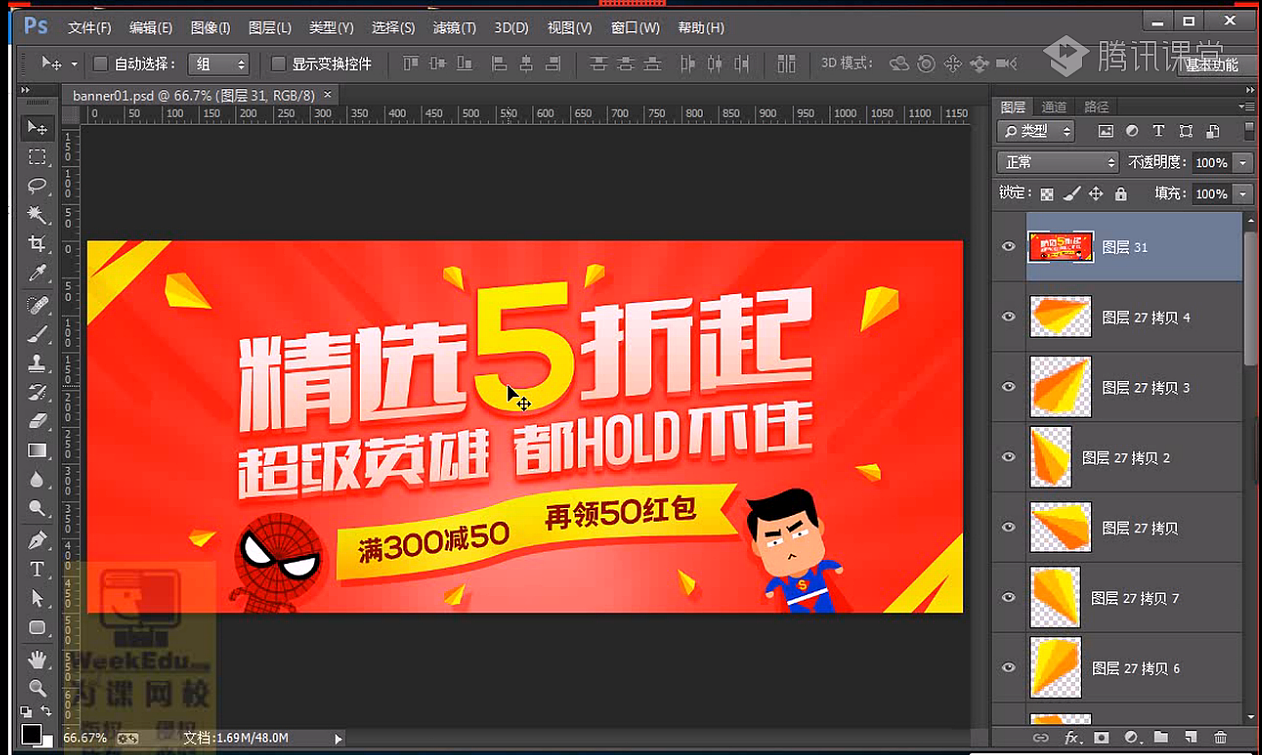Select the Rectangular Marquee tool
The width and height of the screenshot is (1262, 755).
(x=38, y=157)
